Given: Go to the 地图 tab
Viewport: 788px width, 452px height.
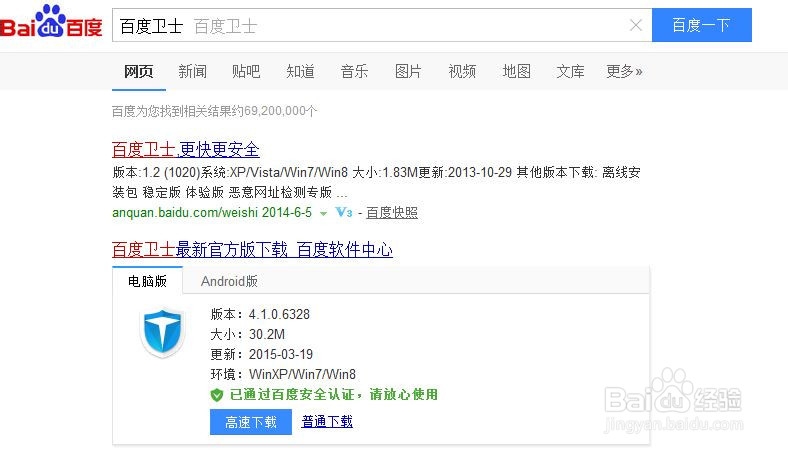Looking at the screenshot, I should 517,71.
